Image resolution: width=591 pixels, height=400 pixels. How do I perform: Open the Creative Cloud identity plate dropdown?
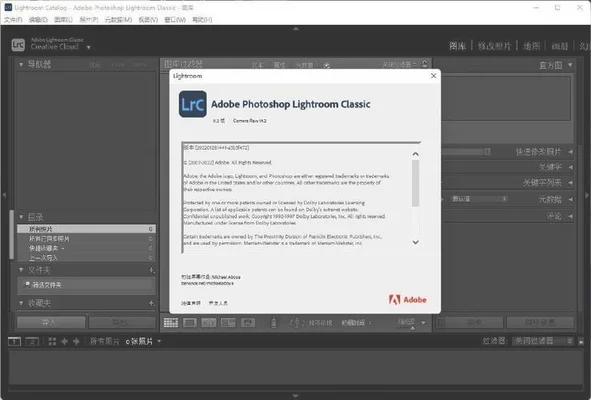89,48
